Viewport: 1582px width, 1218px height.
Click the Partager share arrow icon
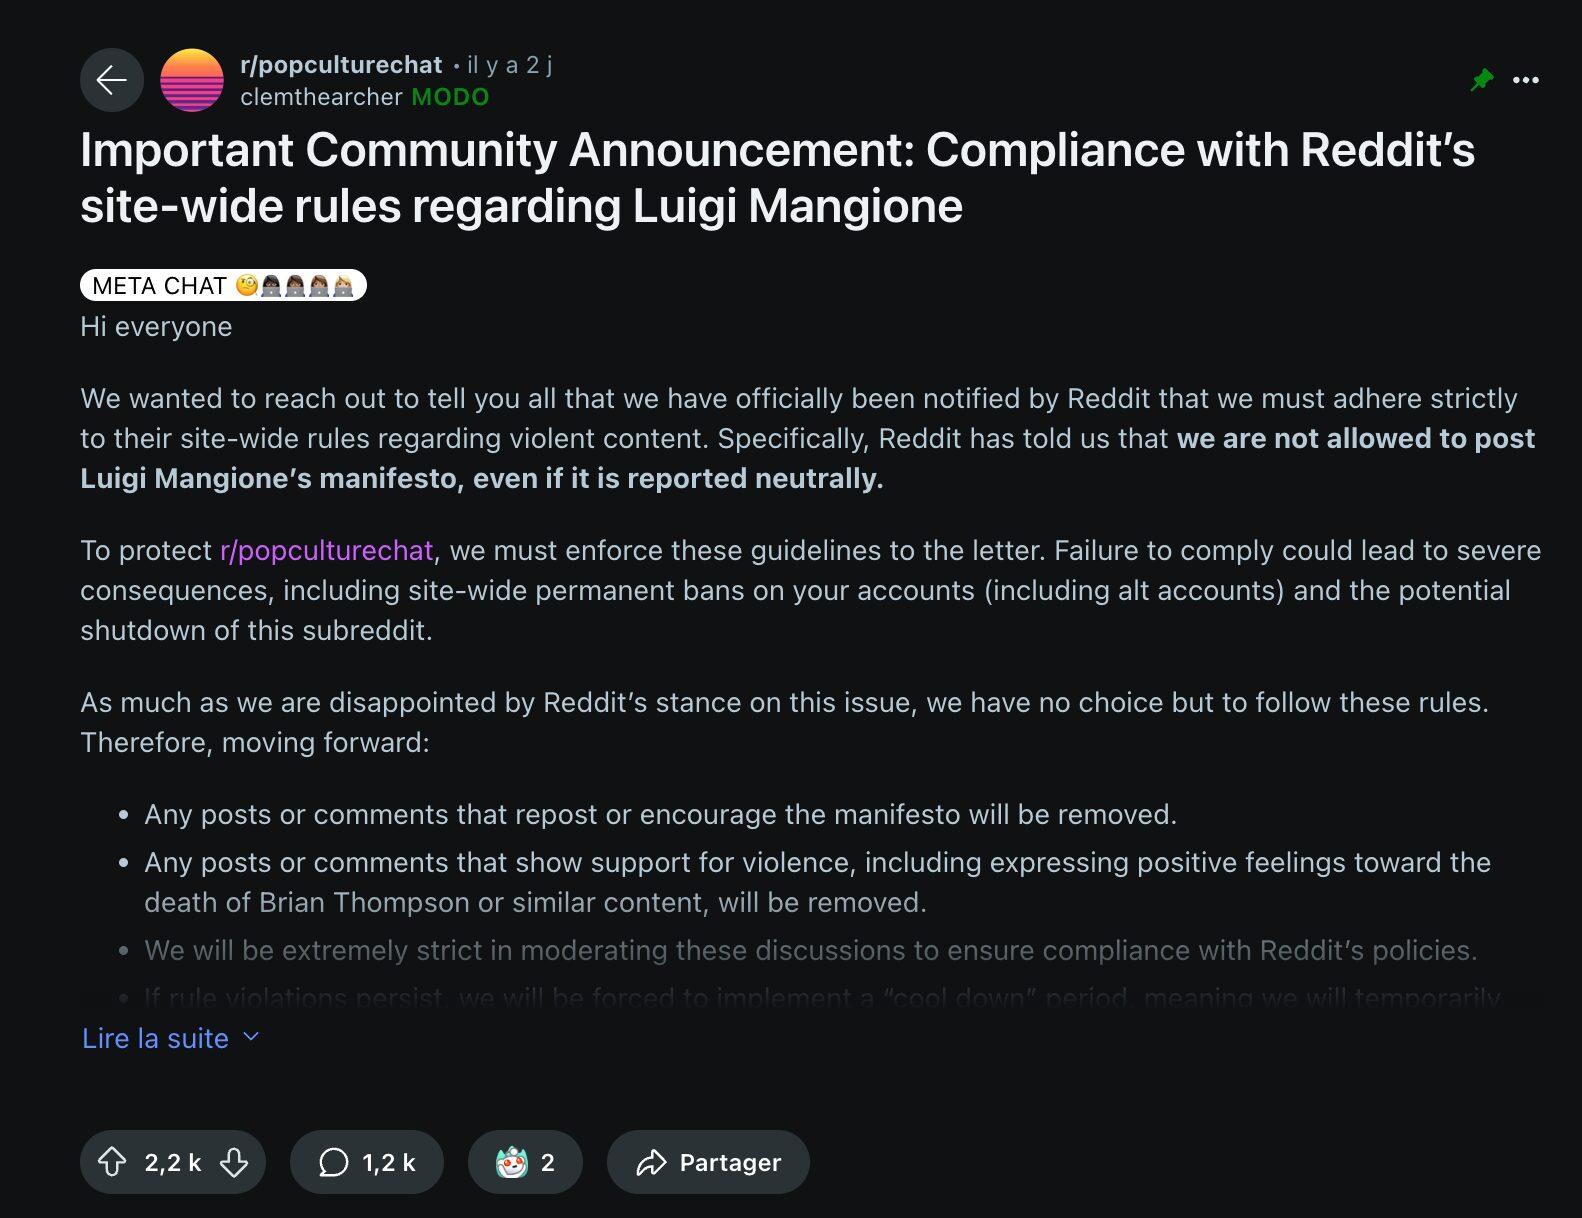(x=651, y=1162)
